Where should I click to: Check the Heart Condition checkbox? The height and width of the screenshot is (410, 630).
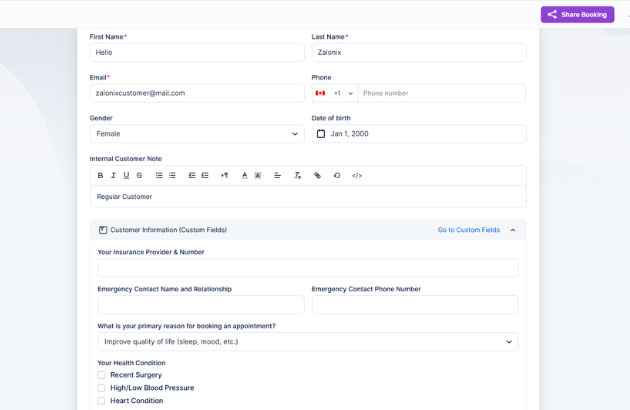coord(101,401)
